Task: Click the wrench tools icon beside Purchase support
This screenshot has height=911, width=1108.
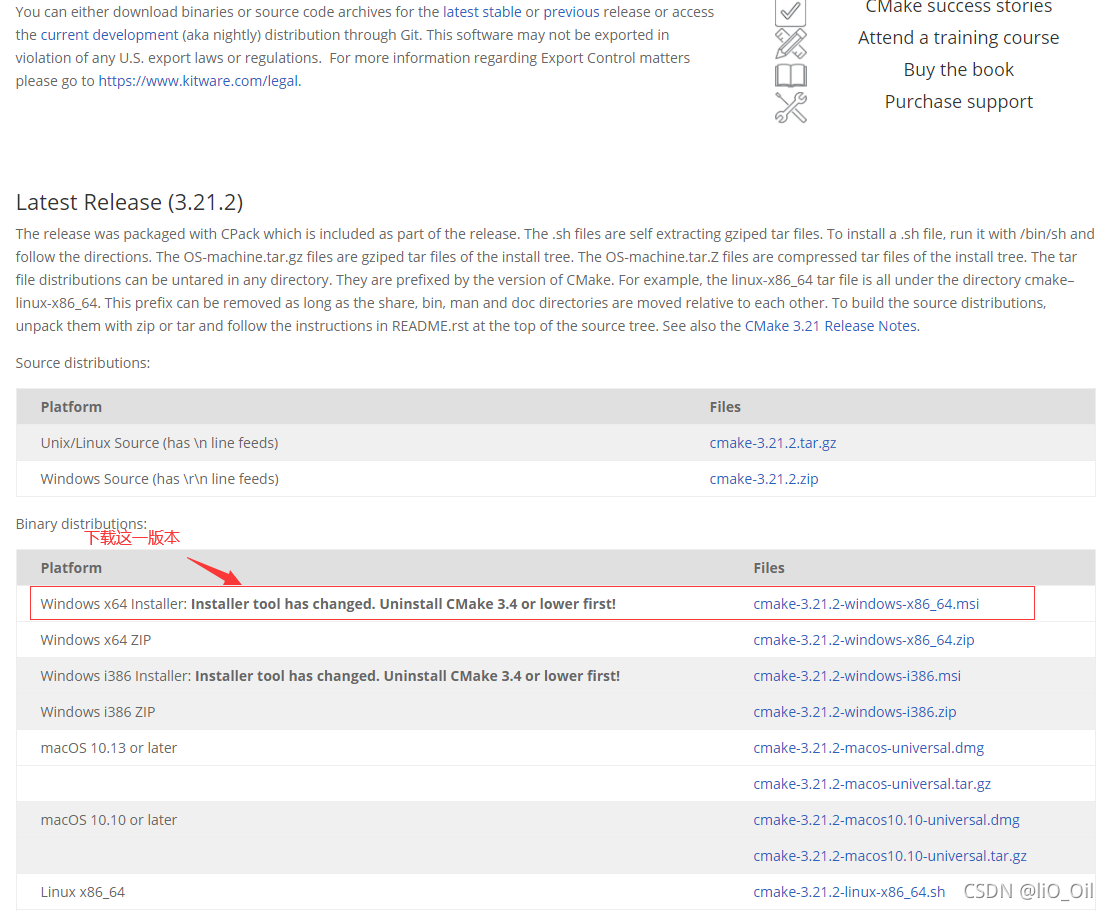Action: coord(791,107)
